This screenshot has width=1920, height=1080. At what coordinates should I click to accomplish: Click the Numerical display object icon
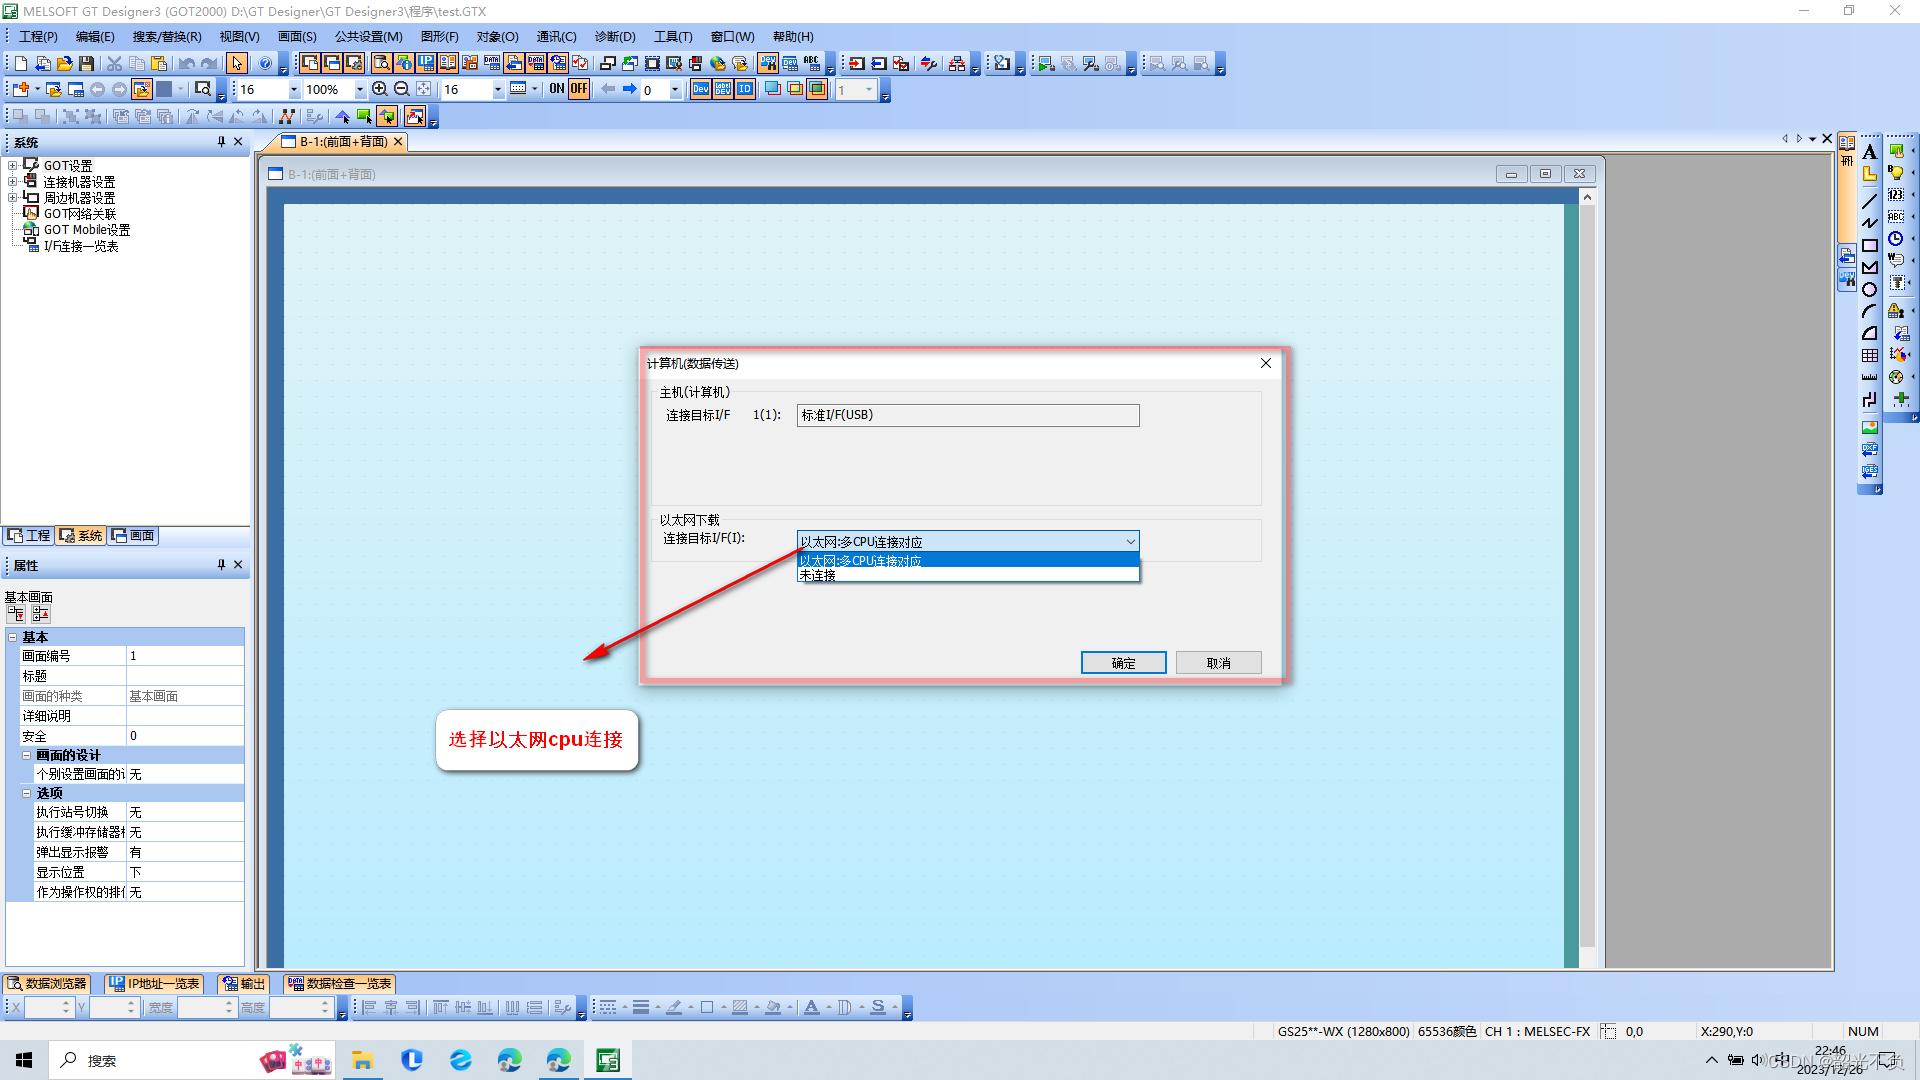click(1896, 195)
